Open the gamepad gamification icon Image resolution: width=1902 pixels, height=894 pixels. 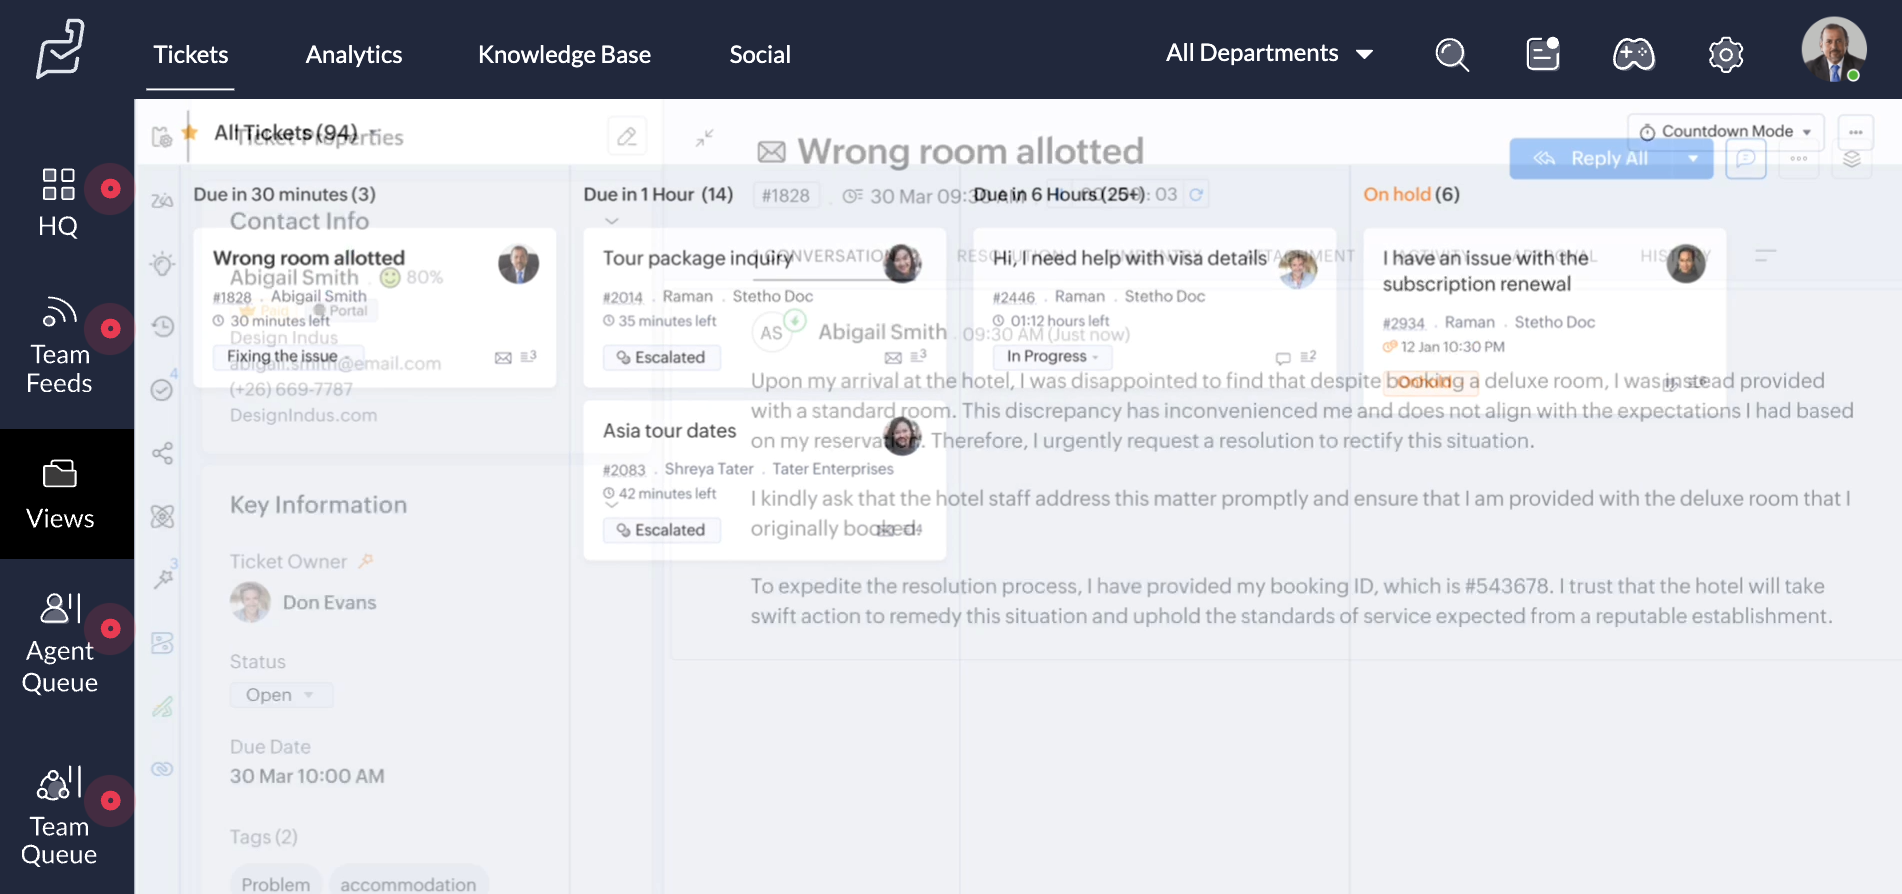click(1634, 54)
